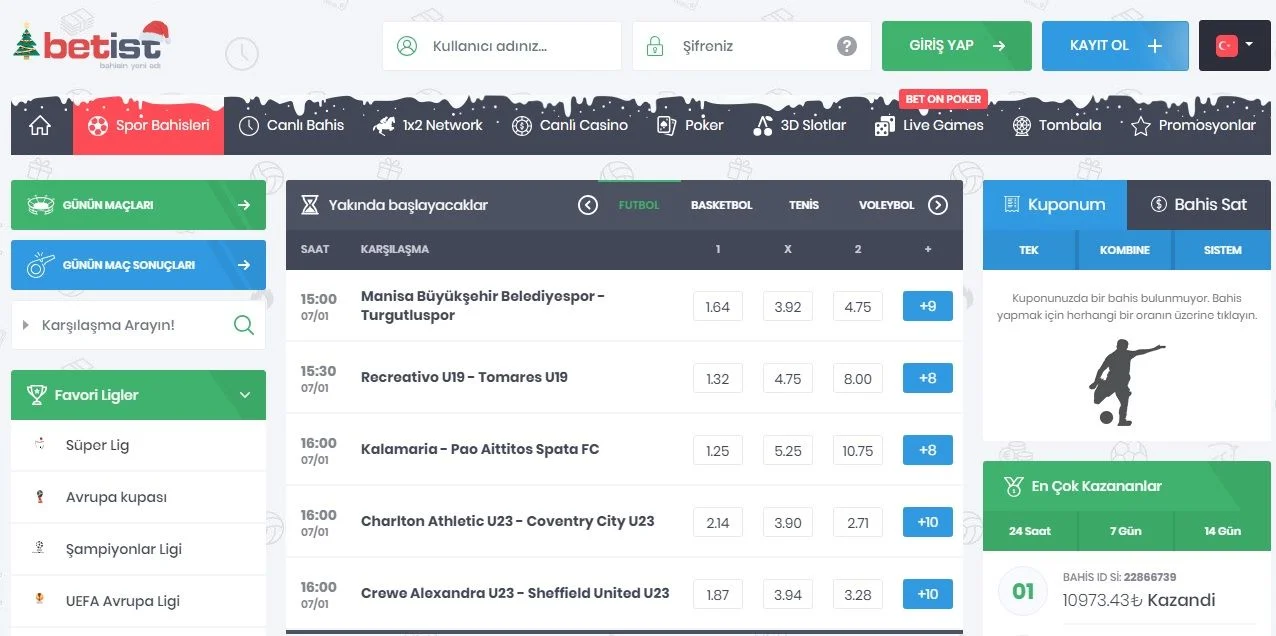Image resolution: width=1276 pixels, height=636 pixels.
Task: Open 3D Slotlar menu item
Action: pyautogui.click(x=799, y=125)
